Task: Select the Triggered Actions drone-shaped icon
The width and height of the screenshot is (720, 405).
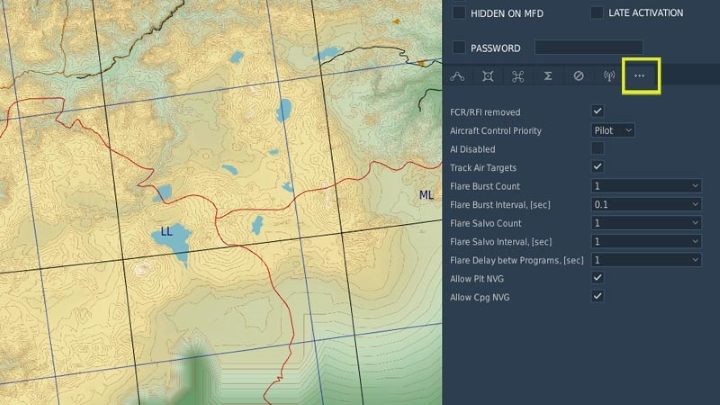Action: 517,76
